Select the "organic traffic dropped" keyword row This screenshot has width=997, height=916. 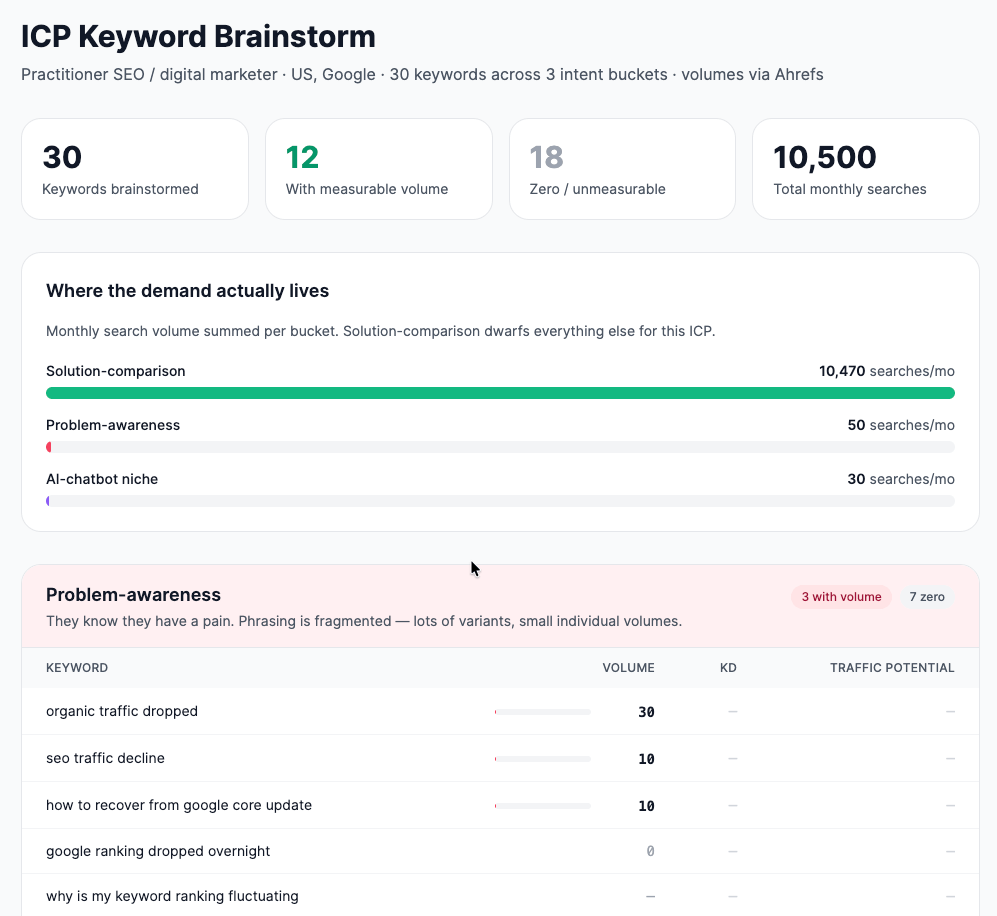(122, 711)
